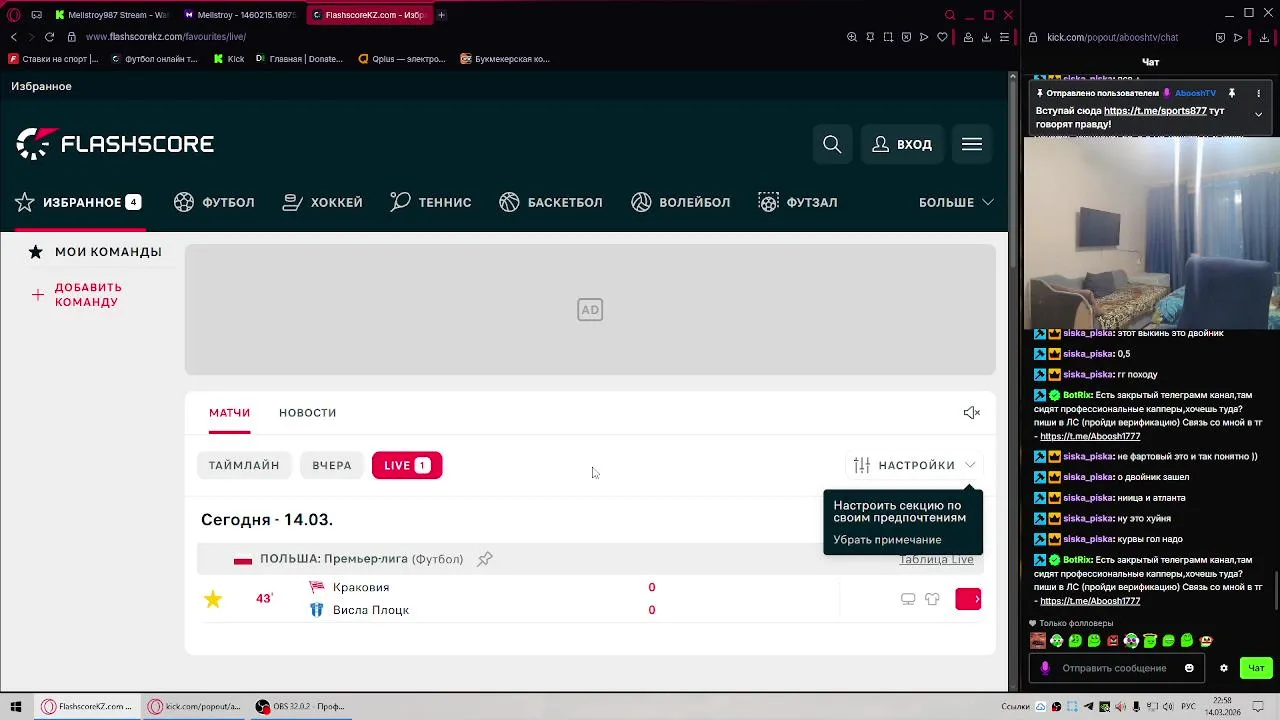Open three-dot menu on pinned chat message
The height and width of the screenshot is (720, 1280).
[x=1259, y=93]
